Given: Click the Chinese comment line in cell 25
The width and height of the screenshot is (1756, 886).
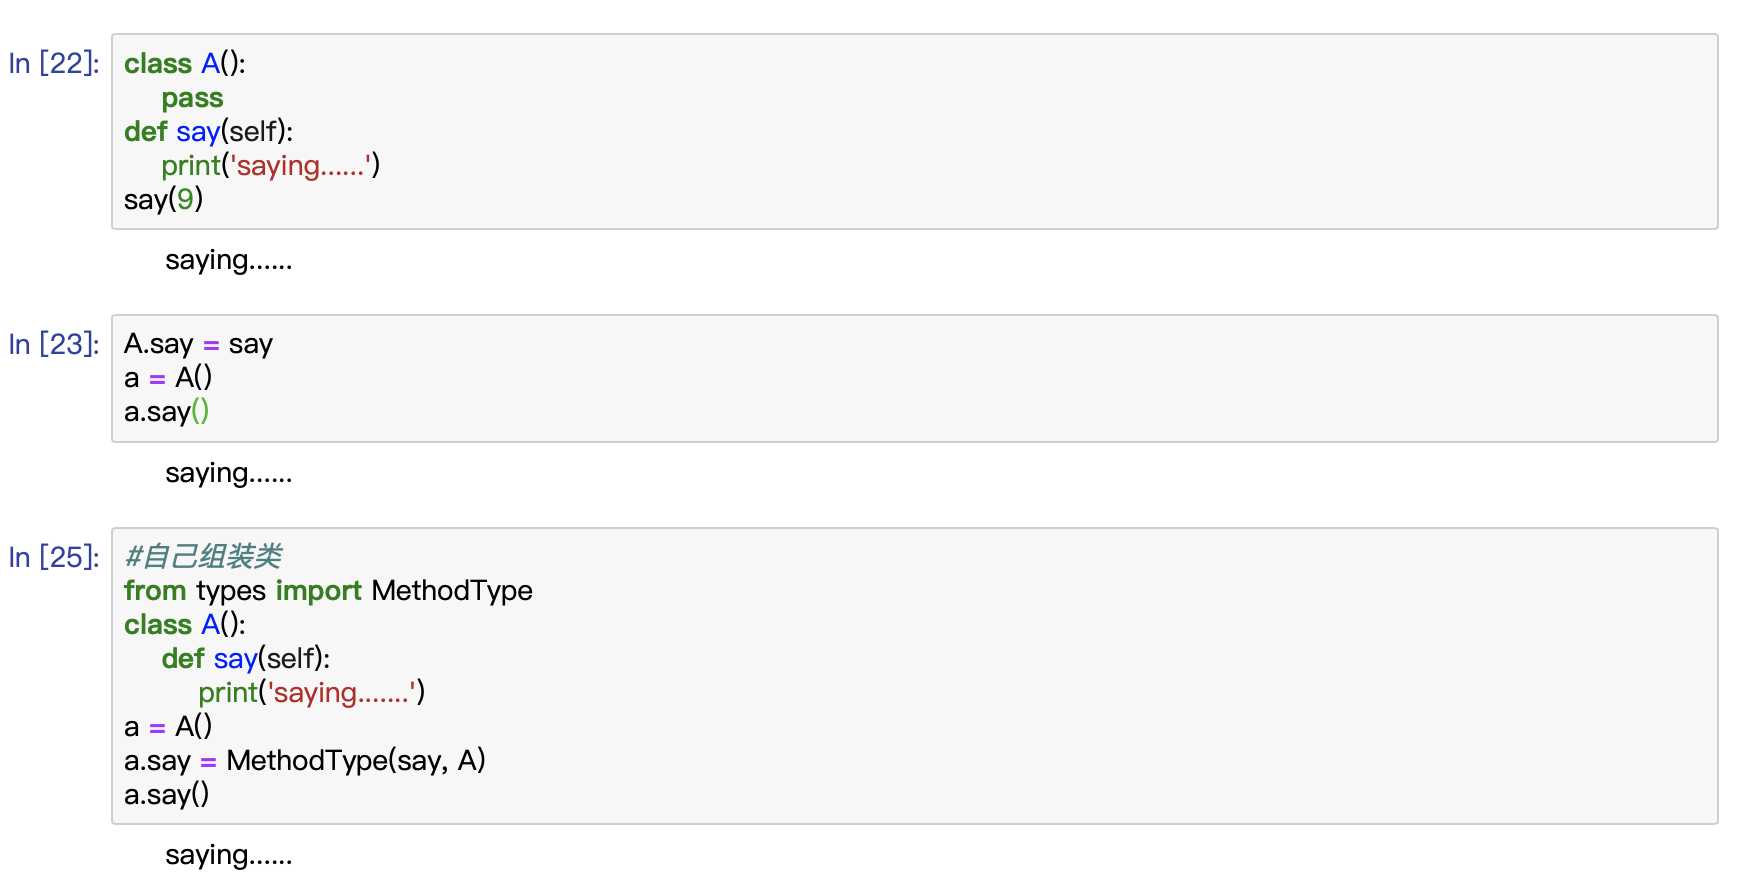Looking at the screenshot, I should point(203,556).
